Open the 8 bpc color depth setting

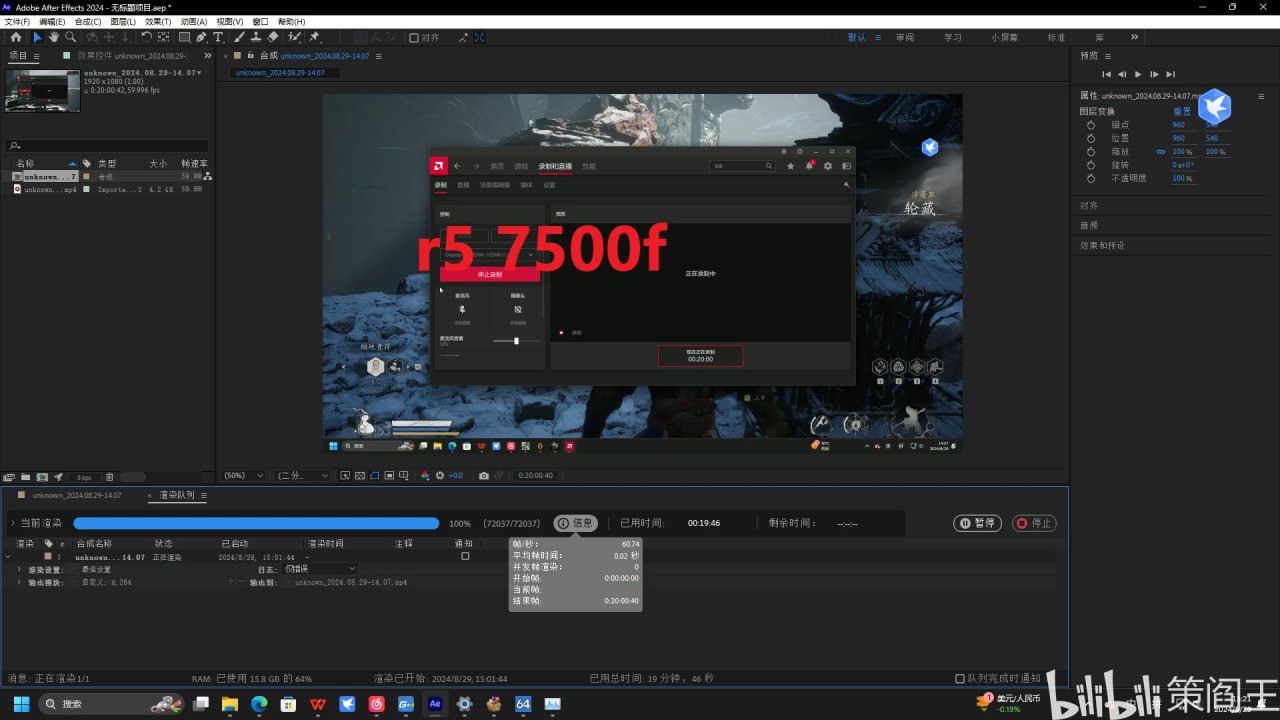[84, 477]
